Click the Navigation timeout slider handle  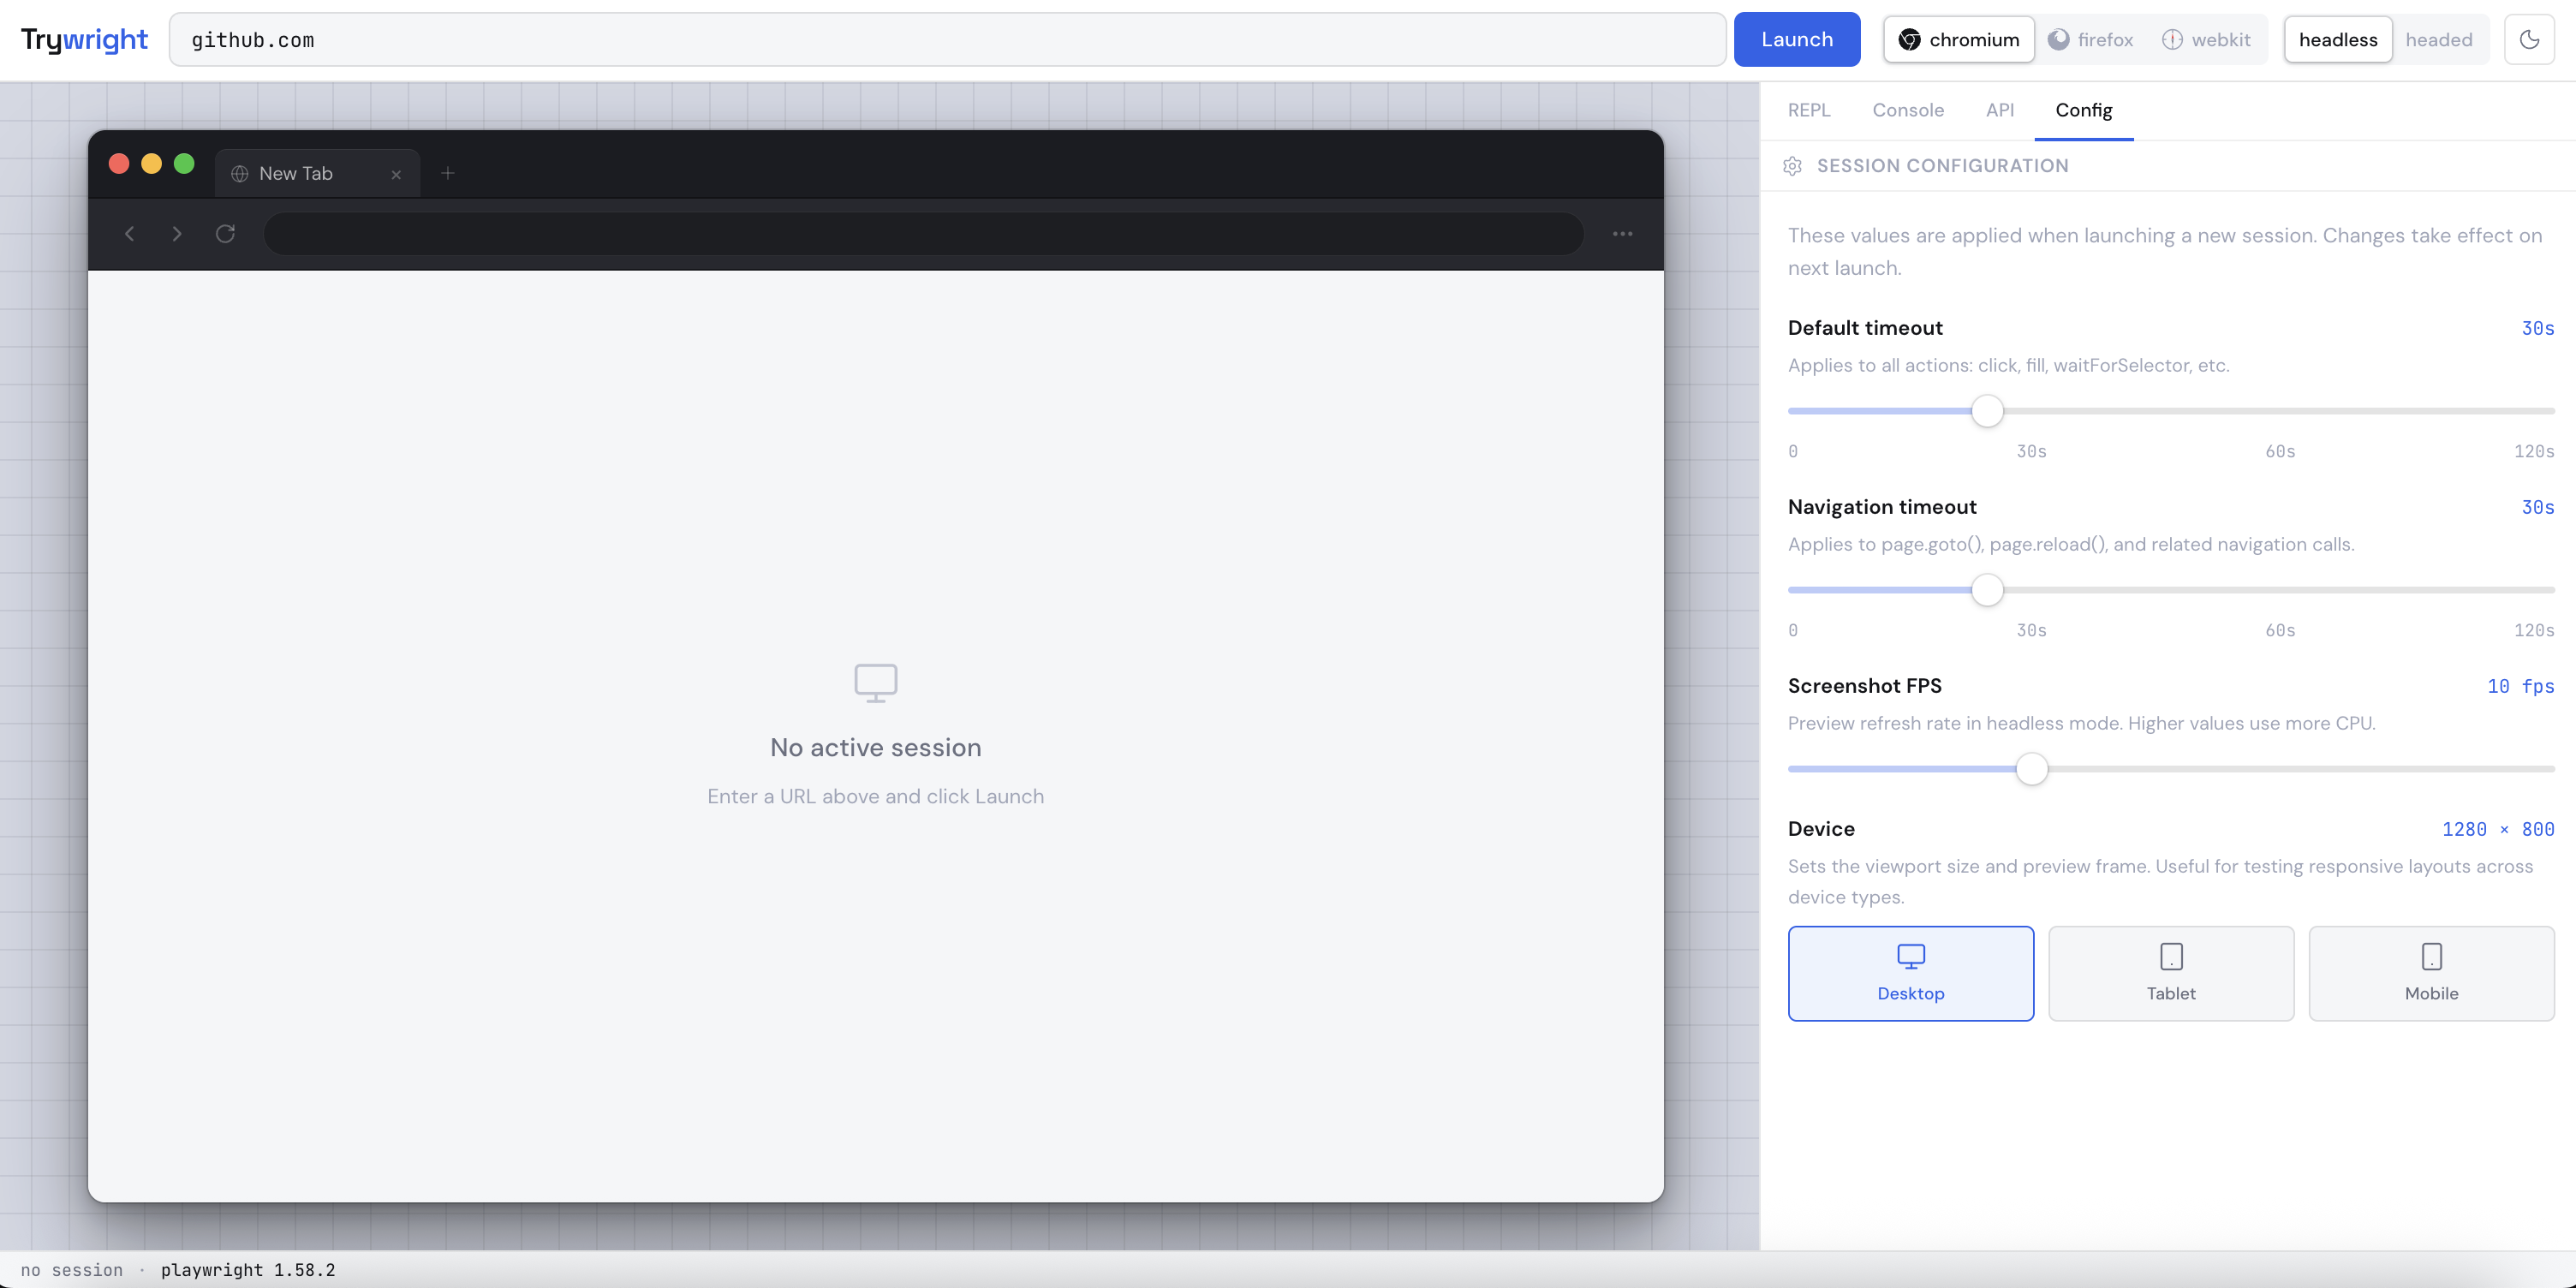pos(1987,590)
